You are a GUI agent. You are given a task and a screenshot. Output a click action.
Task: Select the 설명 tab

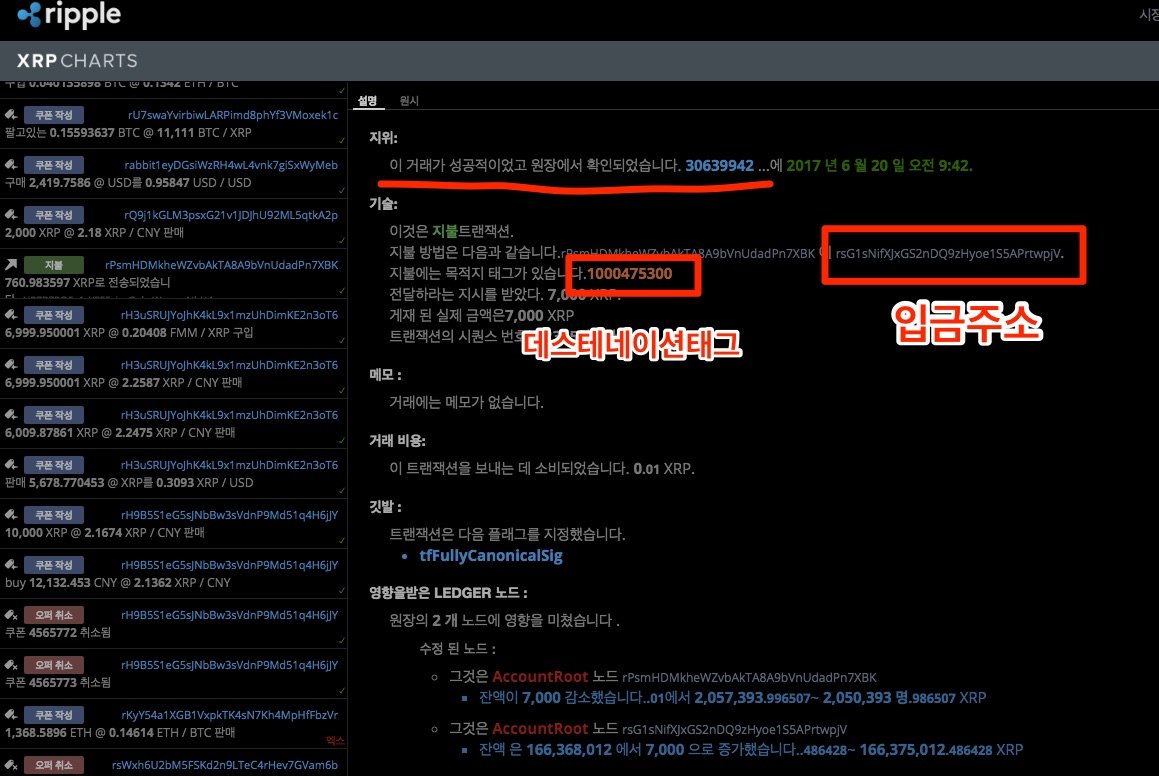pyautogui.click(x=369, y=101)
